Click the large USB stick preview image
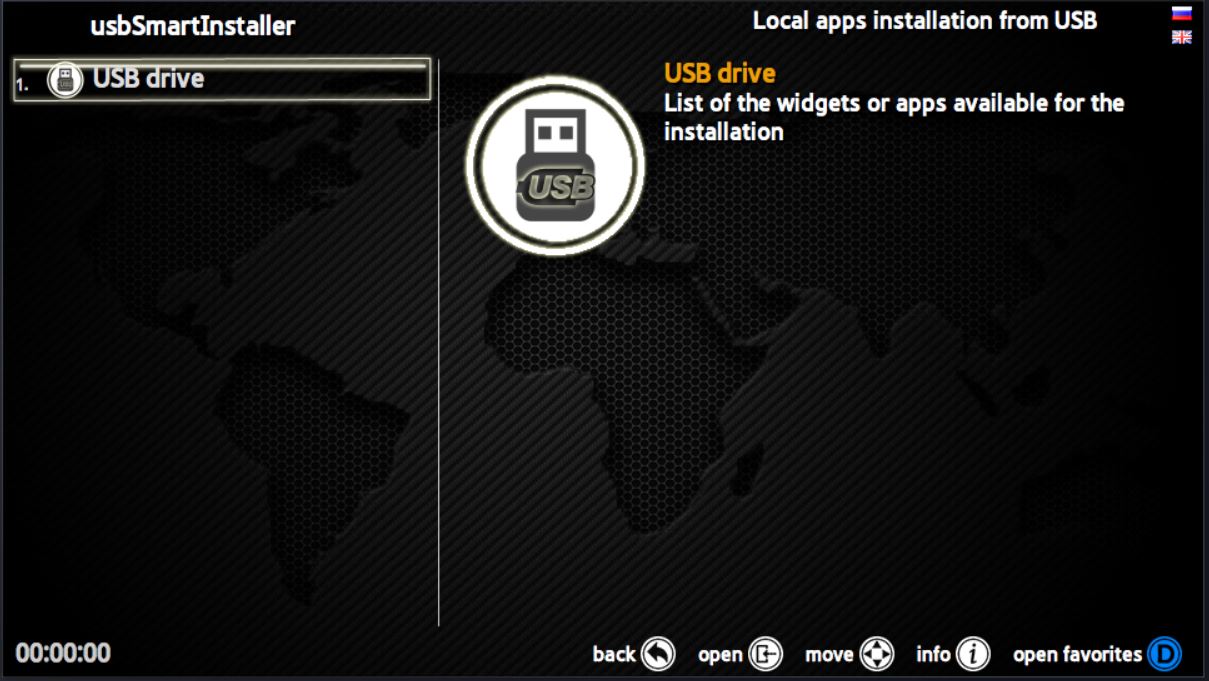Image resolution: width=1209 pixels, height=681 pixels. [x=555, y=166]
